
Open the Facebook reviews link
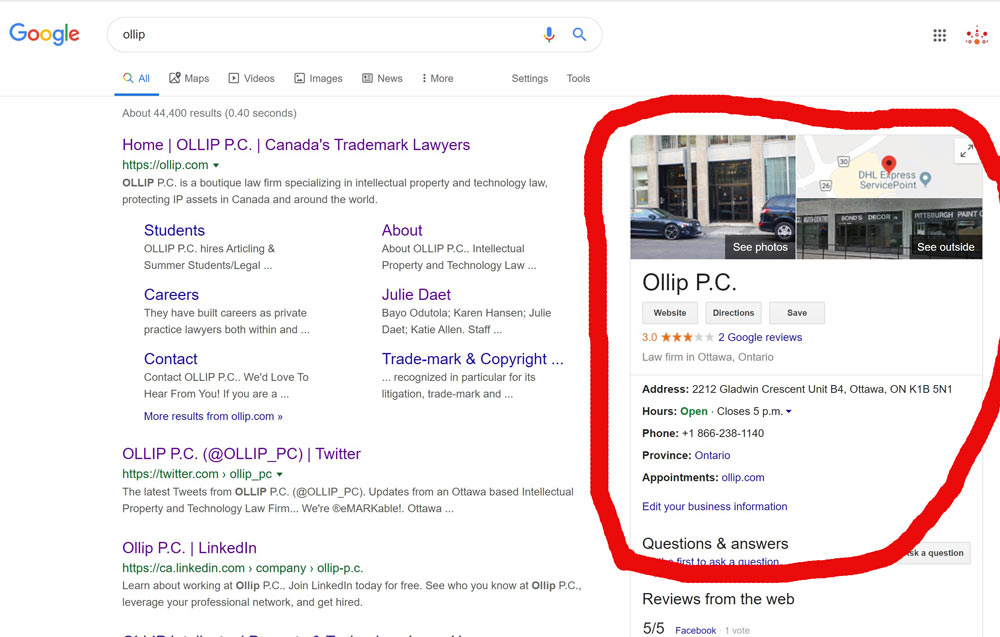tap(695, 631)
